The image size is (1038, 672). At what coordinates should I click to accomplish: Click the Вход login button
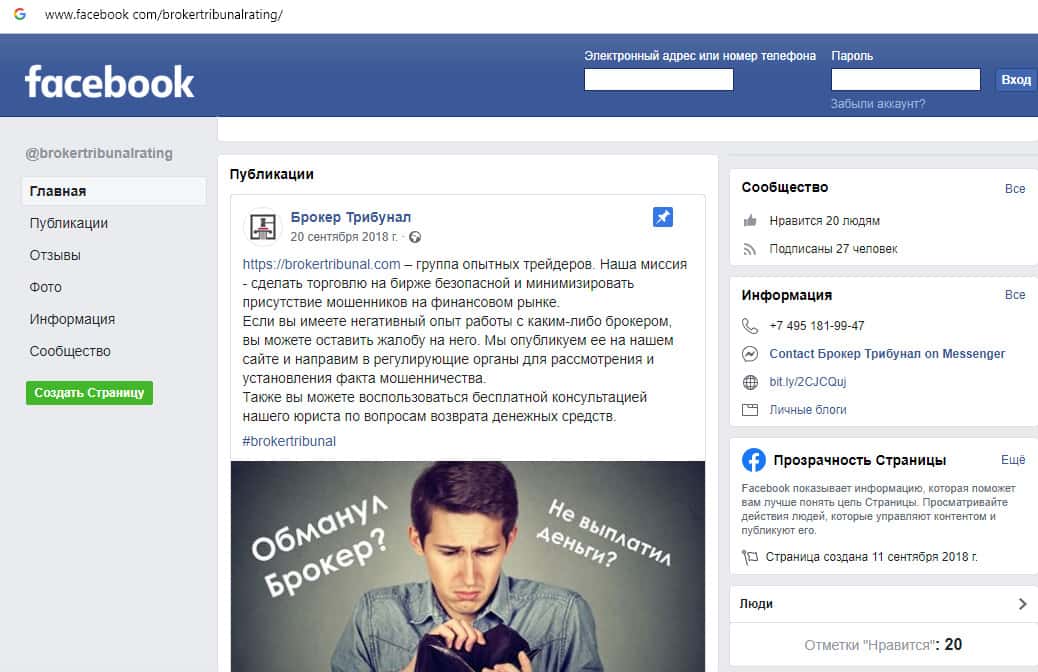pyautogui.click(x=1015, y=79)
